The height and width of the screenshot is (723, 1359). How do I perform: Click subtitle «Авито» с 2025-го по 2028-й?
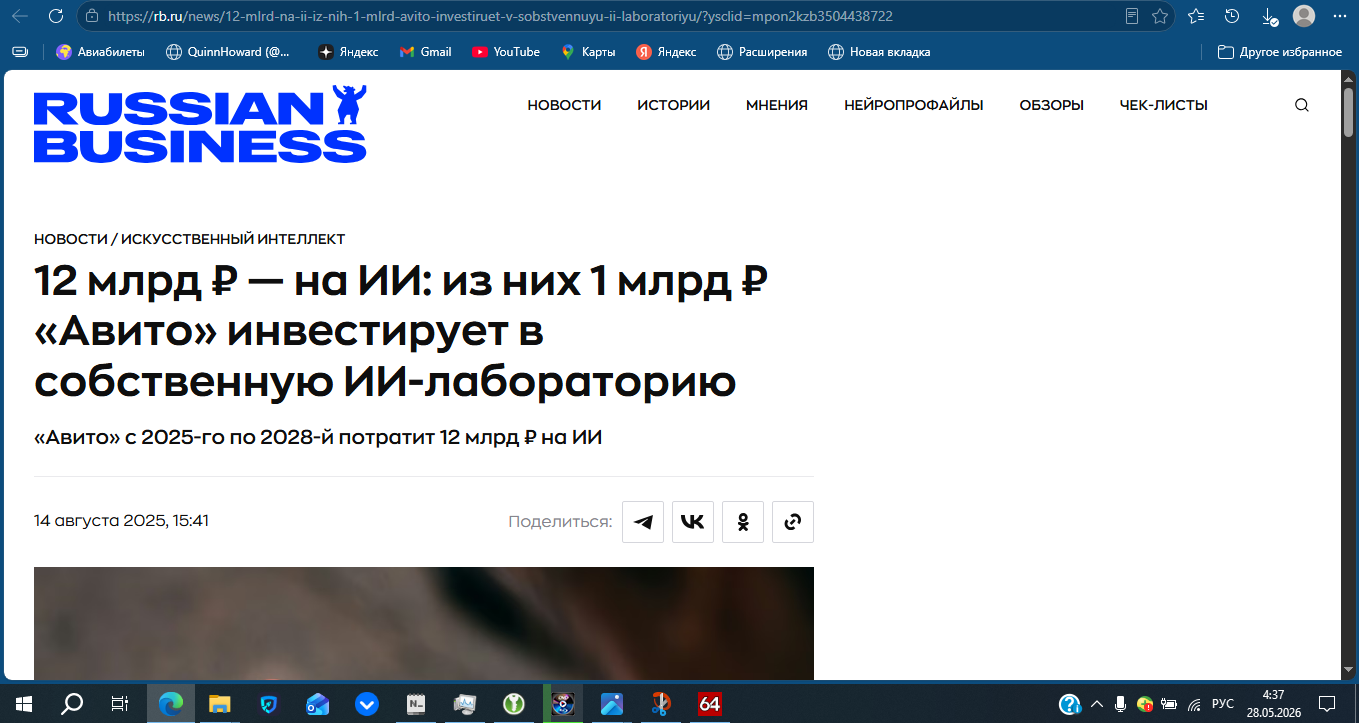coord(318,437)
